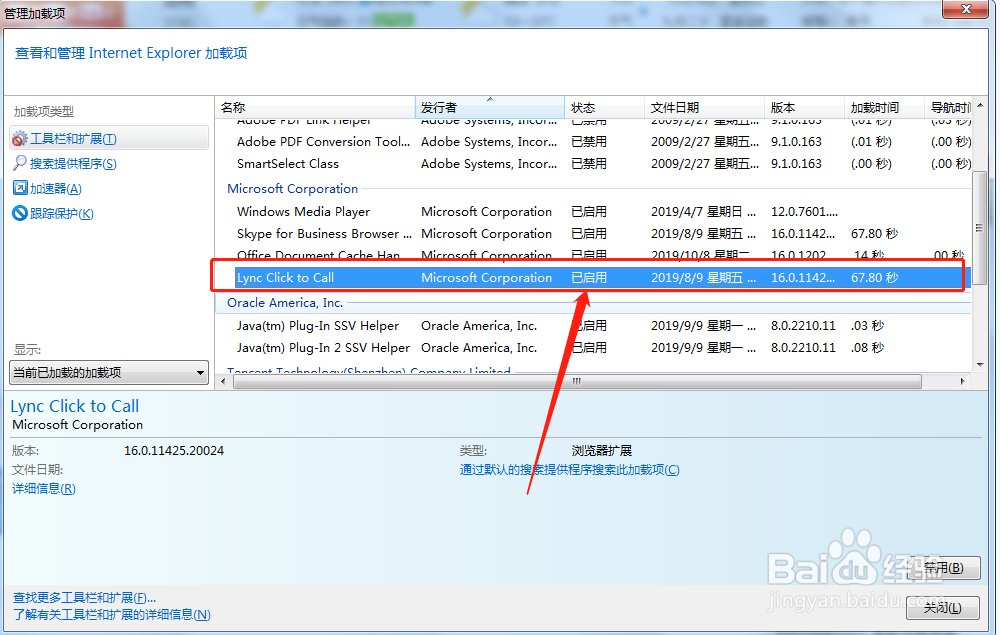Select the Accelerators icon
Viewport: 1000px width, 635px height.
20,188
